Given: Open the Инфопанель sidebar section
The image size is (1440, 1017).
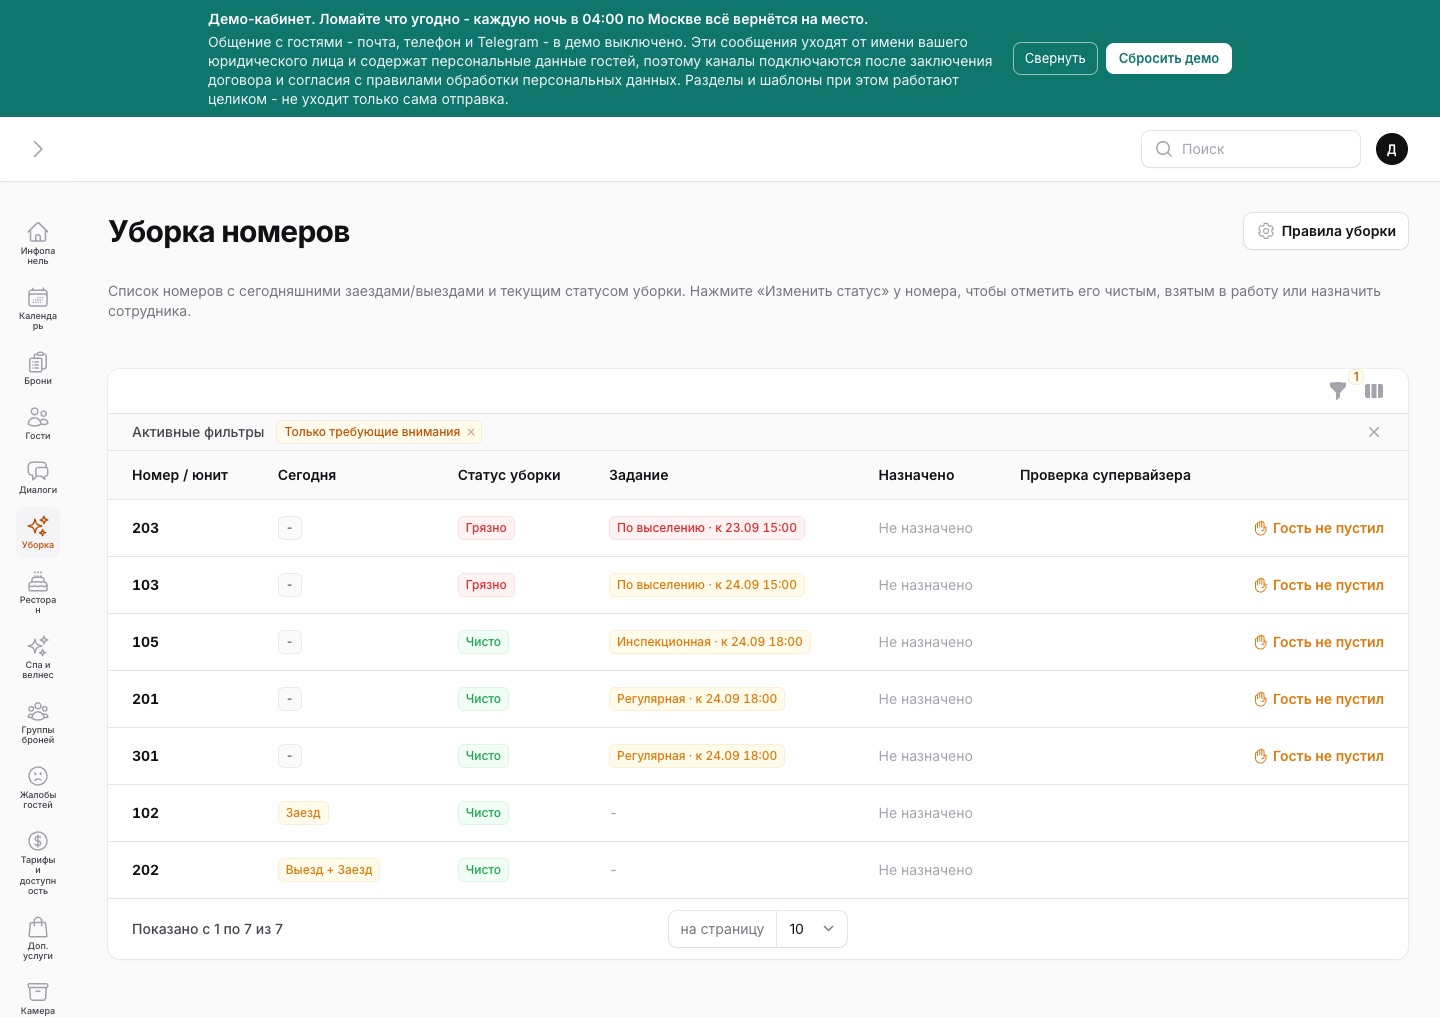Looking at the screenshot, I should pyautogui.click(x=38, y=243).
